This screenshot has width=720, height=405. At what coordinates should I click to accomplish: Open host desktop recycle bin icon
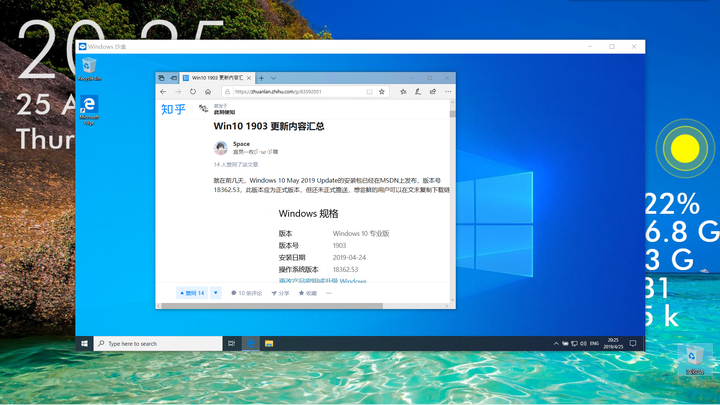(x=694, y=360)
